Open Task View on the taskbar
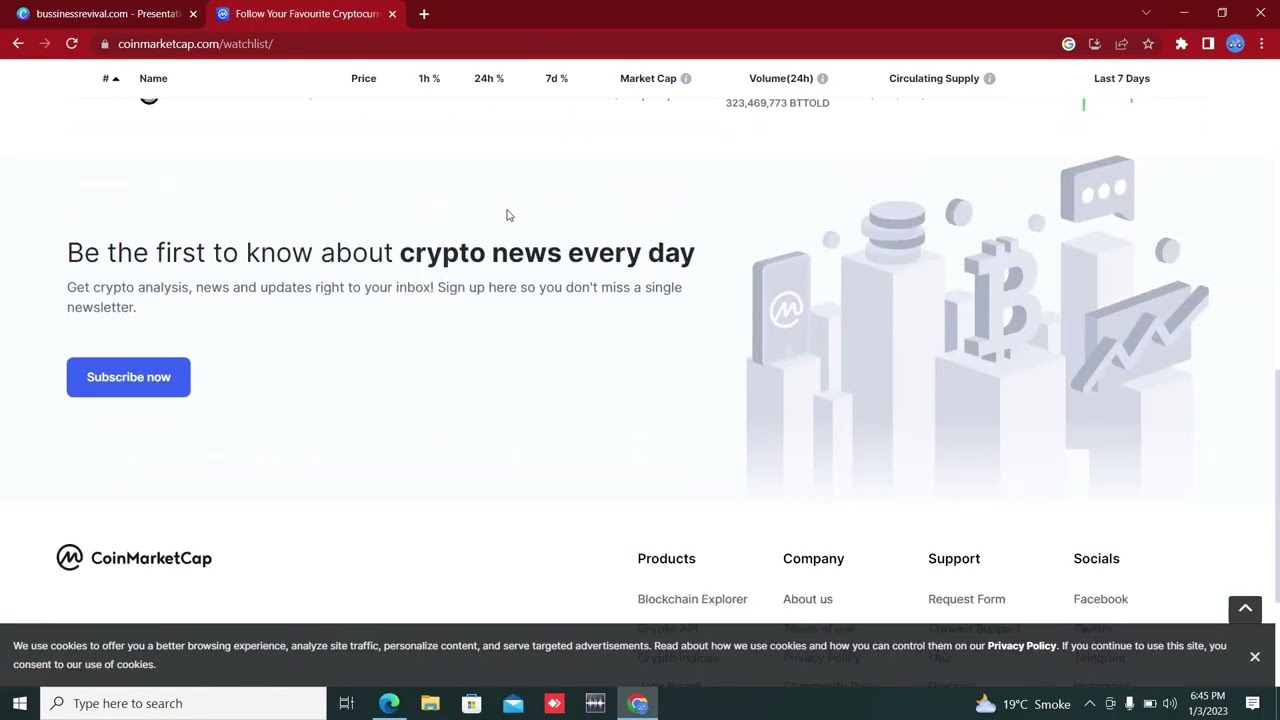The image size is (1280, 720). click(346, 703)
